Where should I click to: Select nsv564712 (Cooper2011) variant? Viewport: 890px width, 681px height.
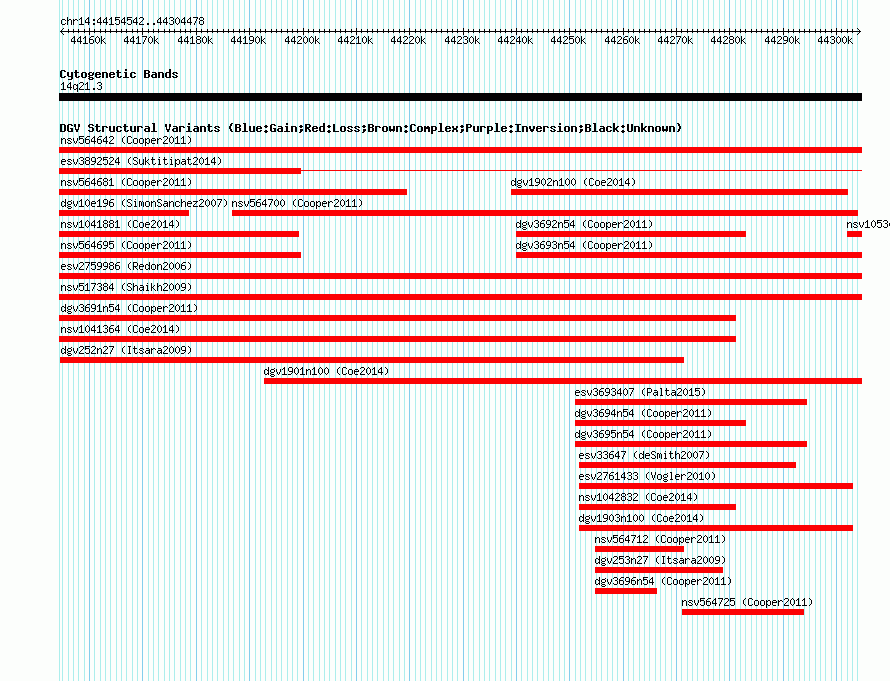click(x=660, y=539)
